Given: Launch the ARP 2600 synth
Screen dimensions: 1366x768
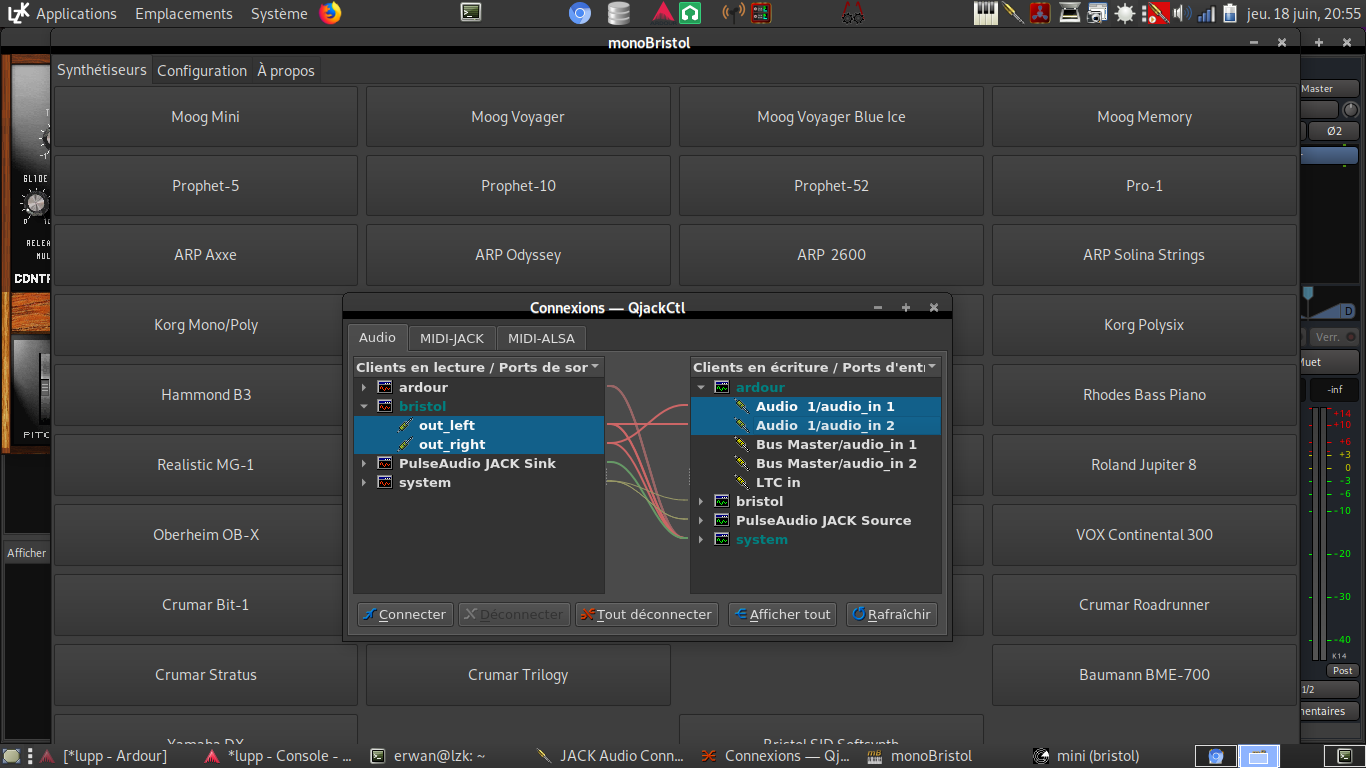Looking at the screenshot, I should (832, 255).
